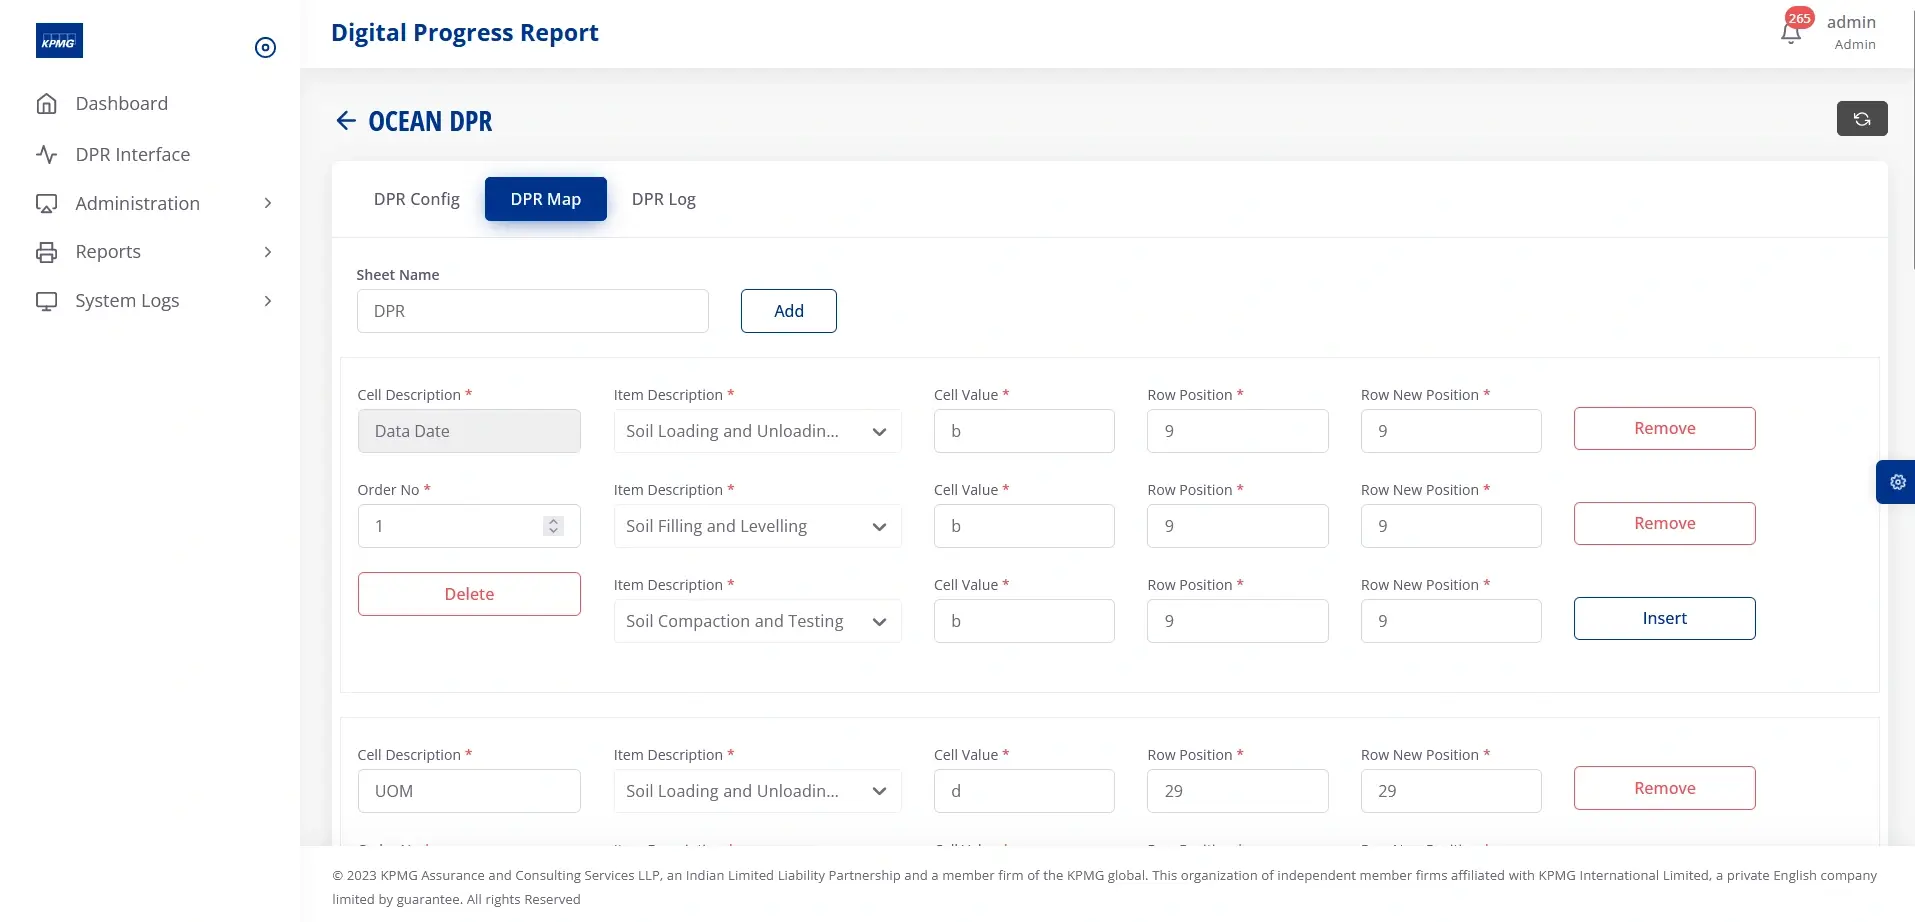
Task: Select the Dashboard home icon
Action: pyautogui.click(x=47, y=103)
